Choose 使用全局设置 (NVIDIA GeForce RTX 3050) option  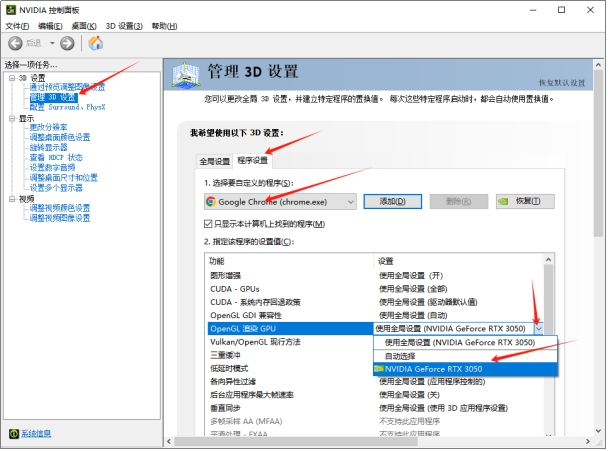(x=465, y=342)
